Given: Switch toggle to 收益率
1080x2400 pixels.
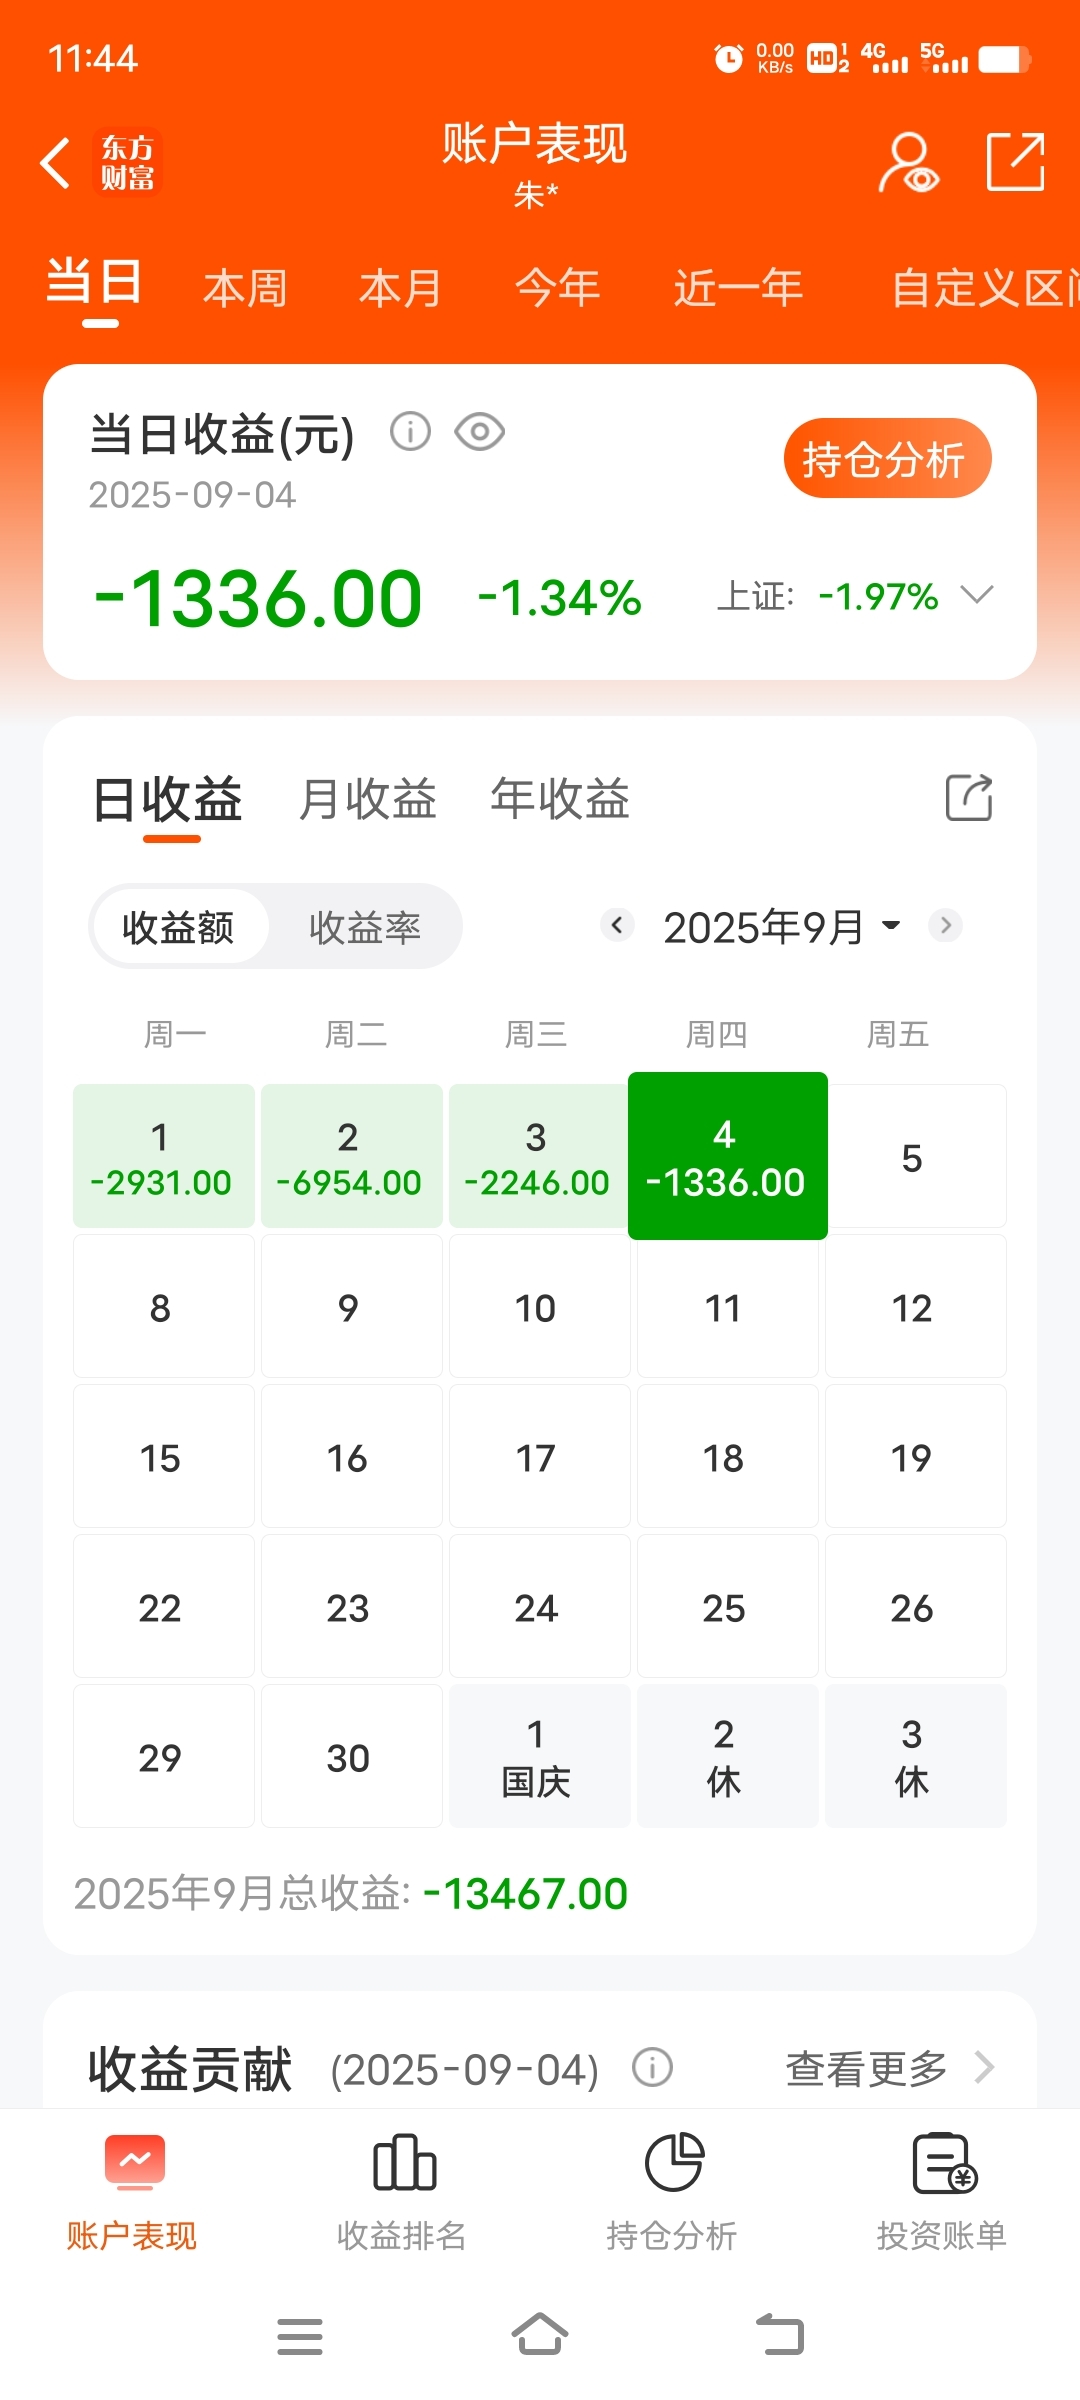Looking at the screenshot, I should 364,927.
